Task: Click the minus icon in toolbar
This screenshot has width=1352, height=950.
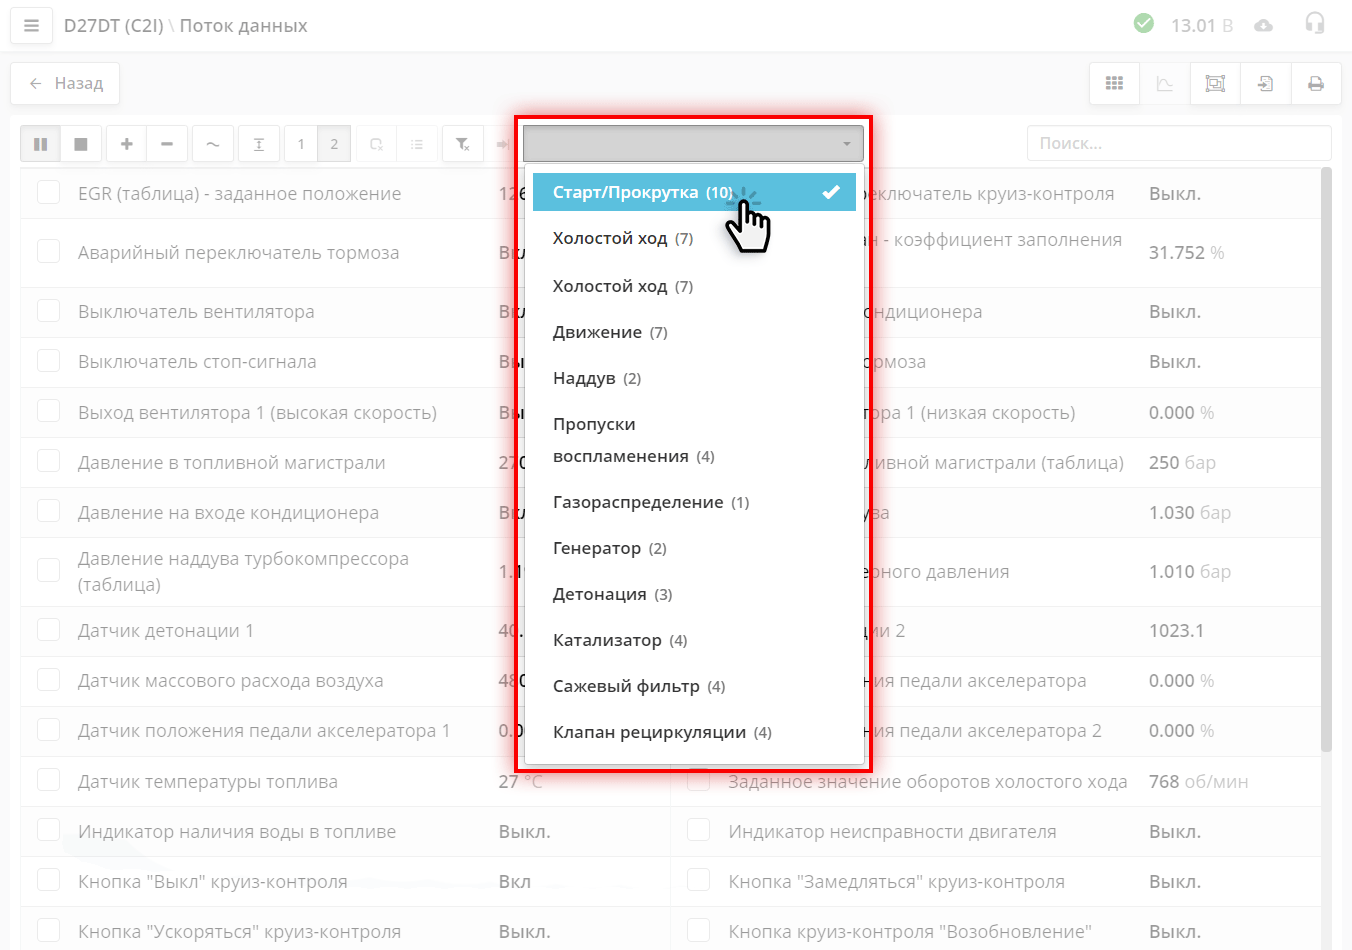Action: (167, 144)
